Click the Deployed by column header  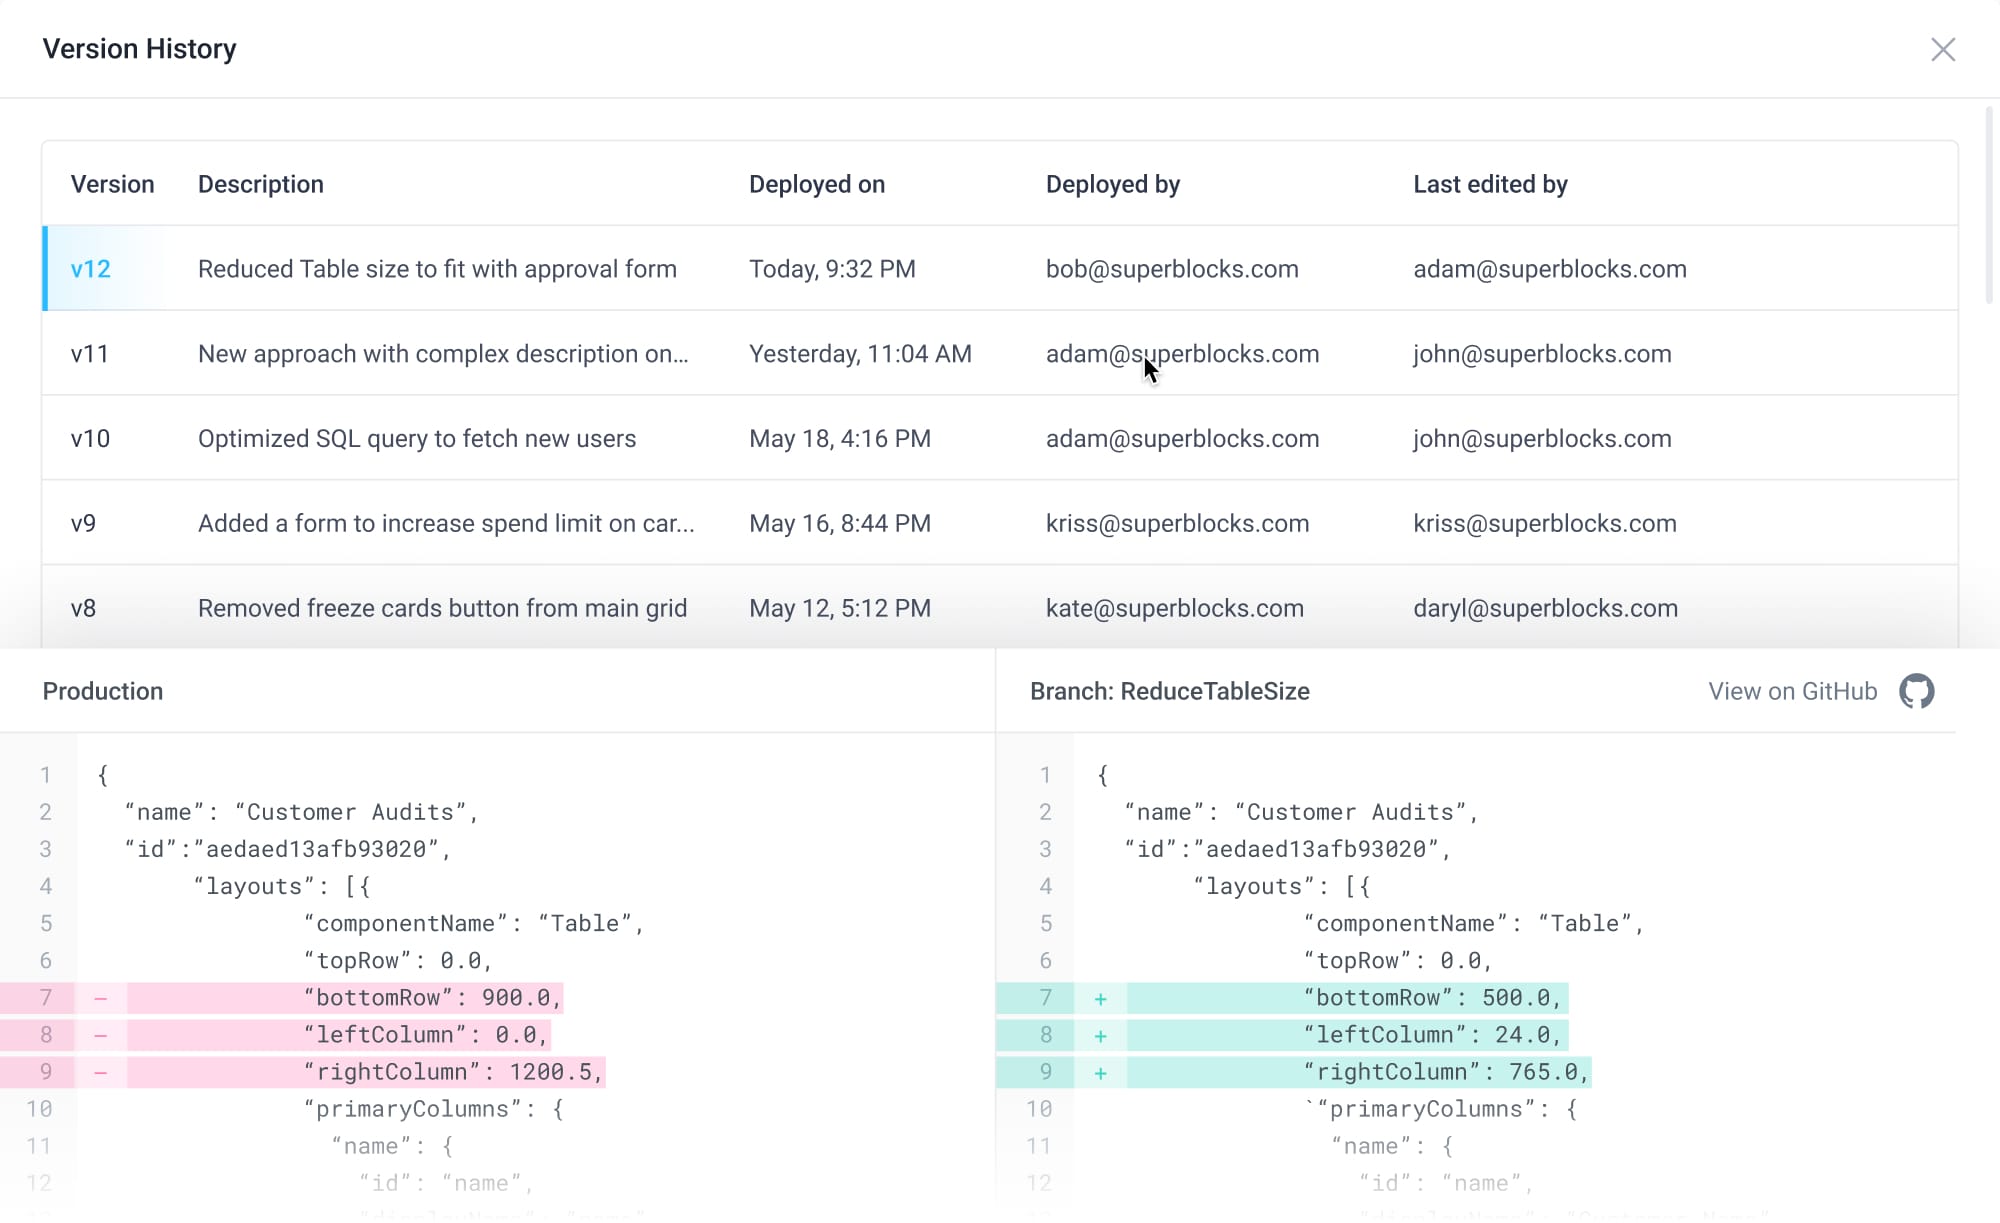pyautogui.click(x=1113, y=184)
